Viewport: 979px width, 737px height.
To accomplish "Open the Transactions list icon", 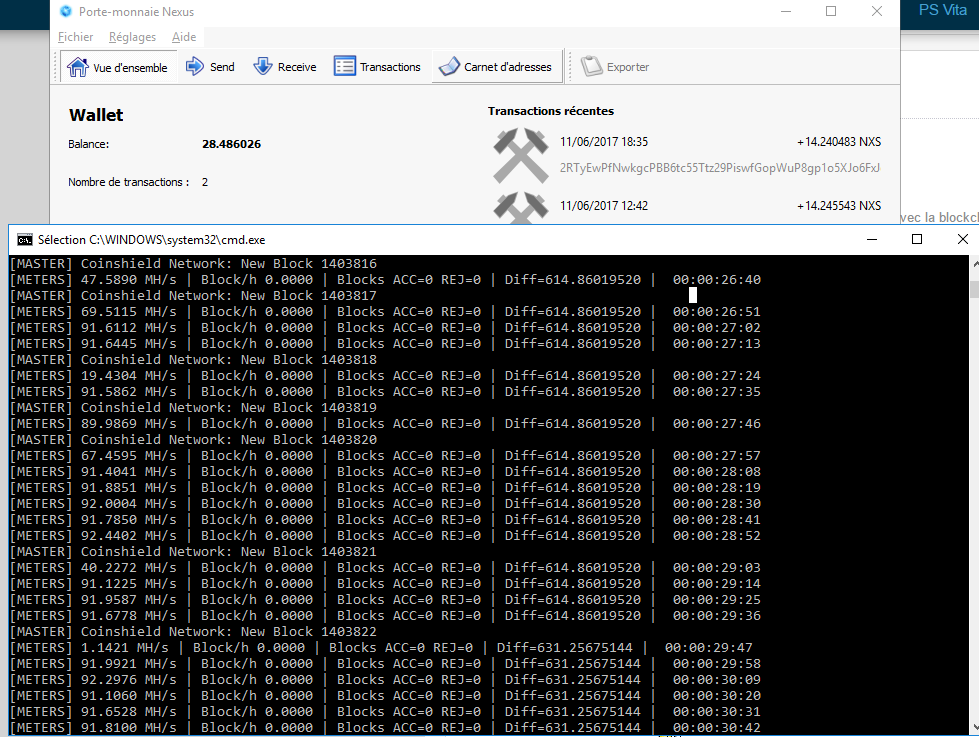I will (x=345, y=67).
